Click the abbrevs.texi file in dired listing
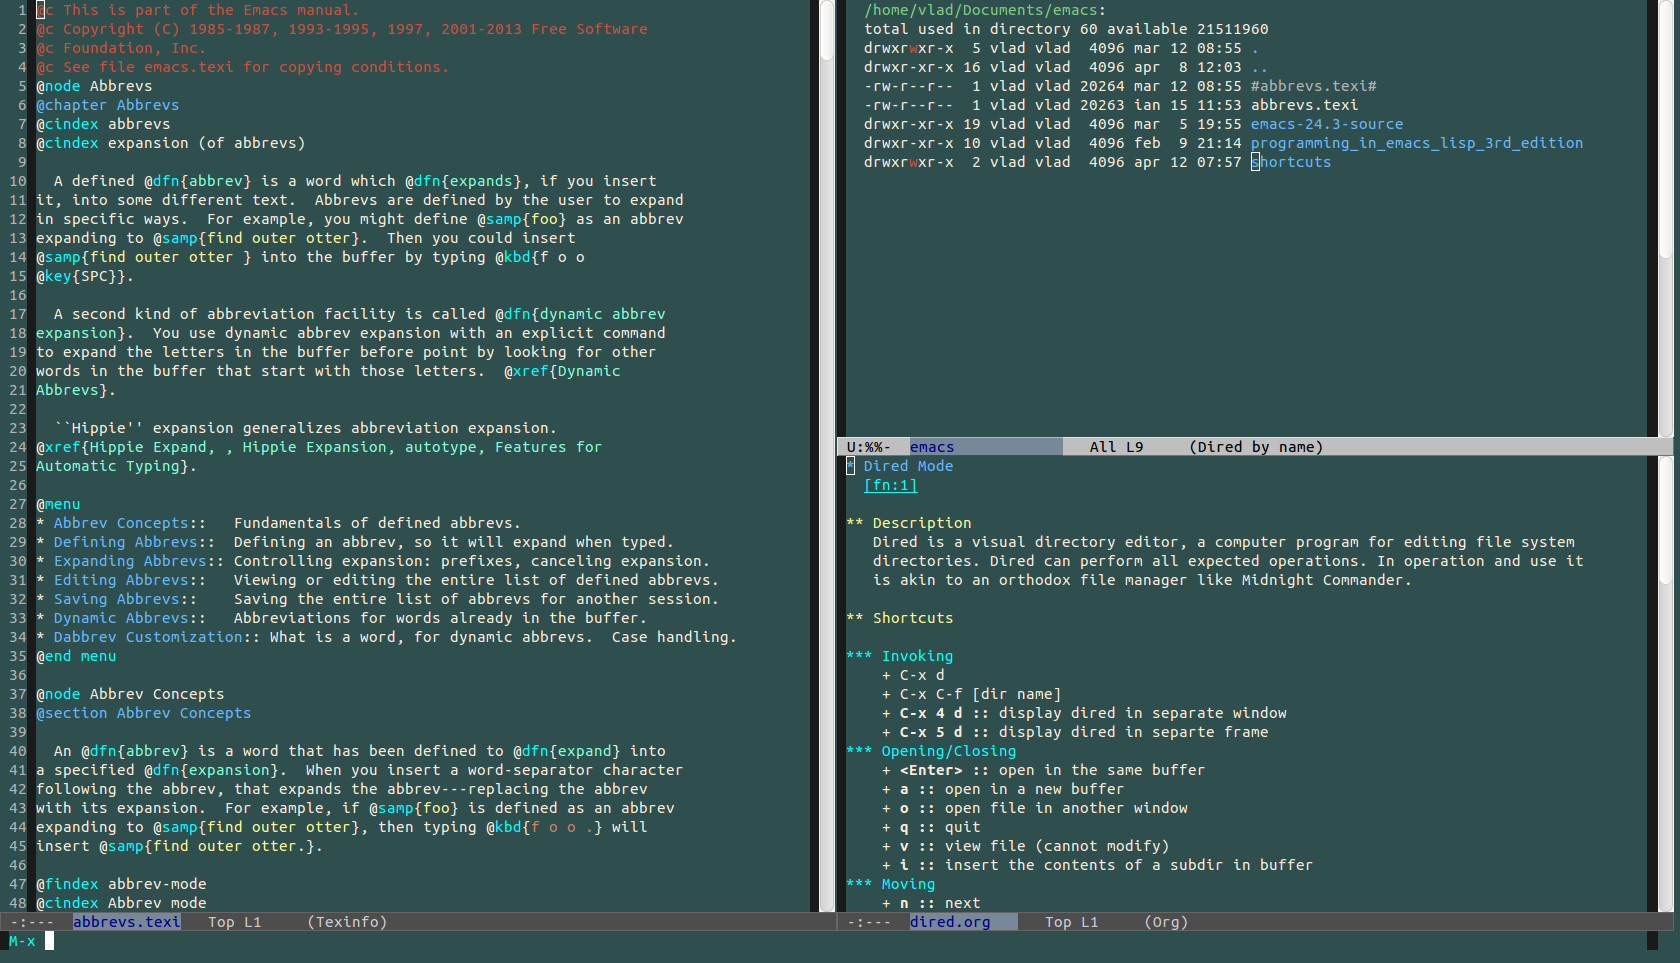The image size is (1680, 963). point(1304,105)
